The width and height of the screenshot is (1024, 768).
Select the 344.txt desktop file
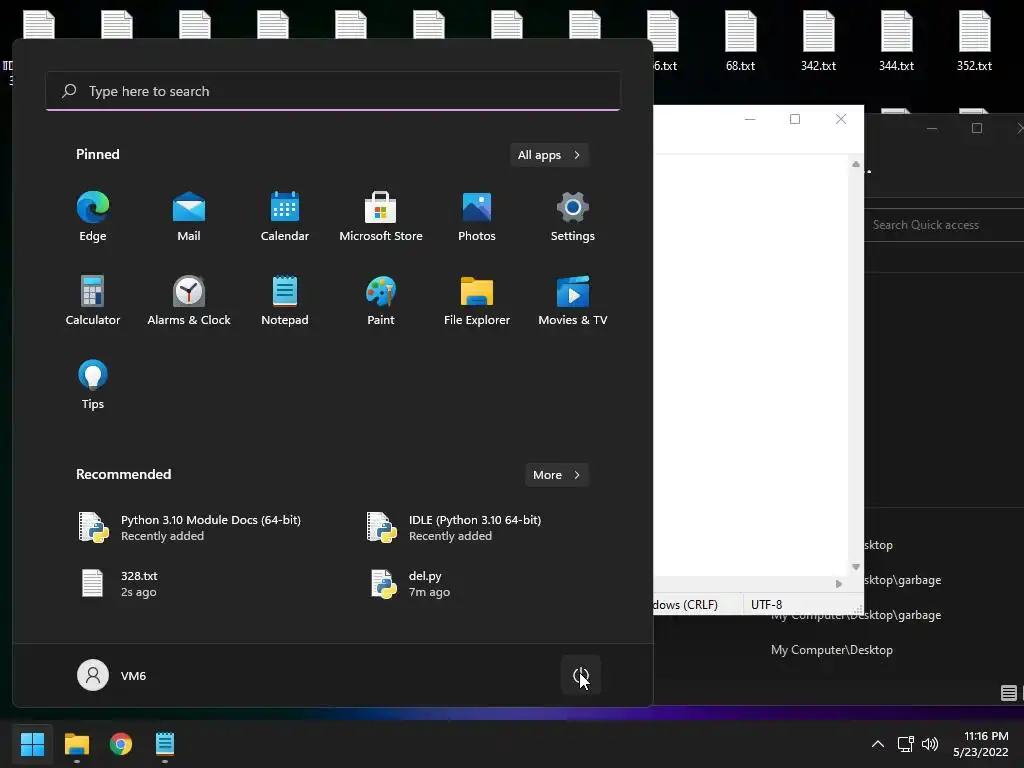point(896,40)
